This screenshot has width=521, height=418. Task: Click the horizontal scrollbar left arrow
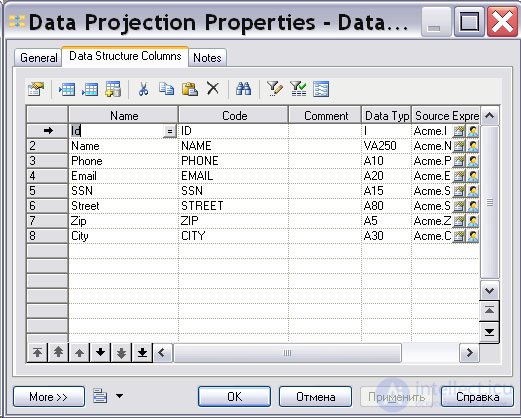coord(162,353)
